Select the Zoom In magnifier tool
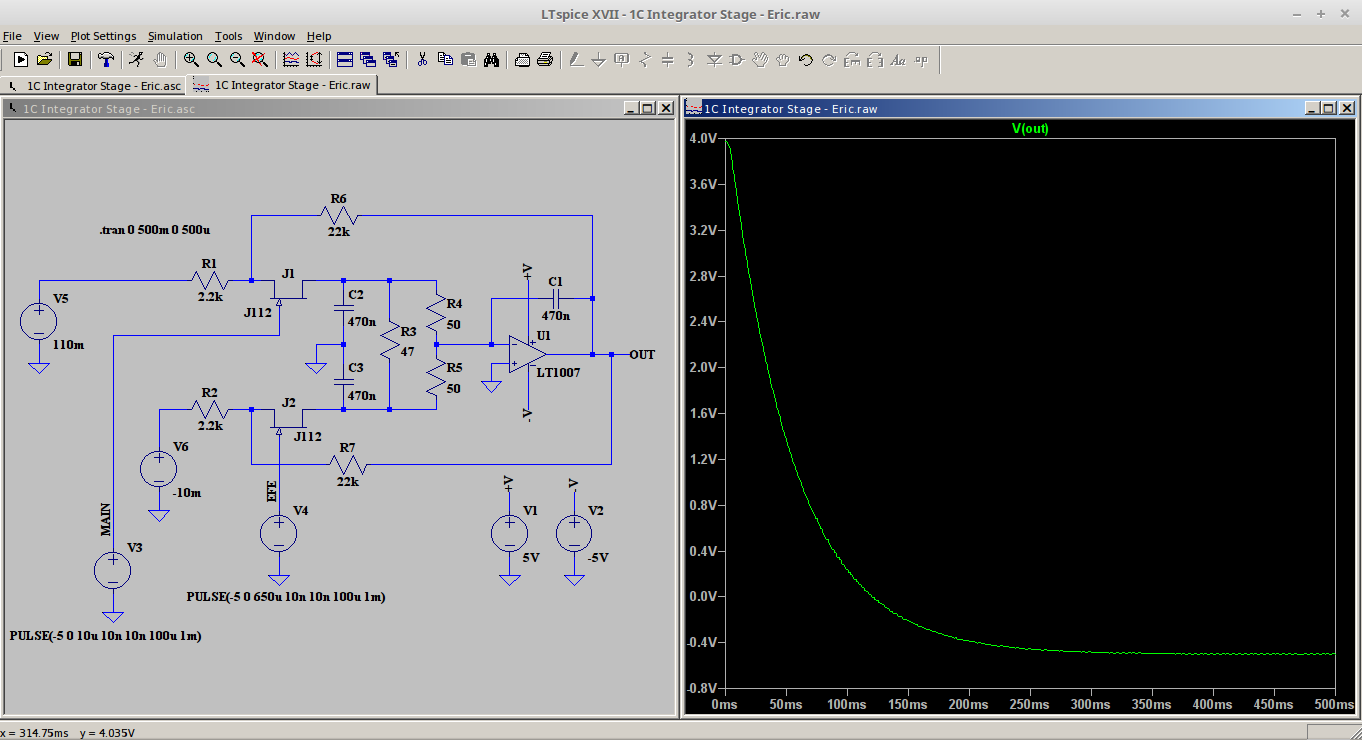 [190, 60]
